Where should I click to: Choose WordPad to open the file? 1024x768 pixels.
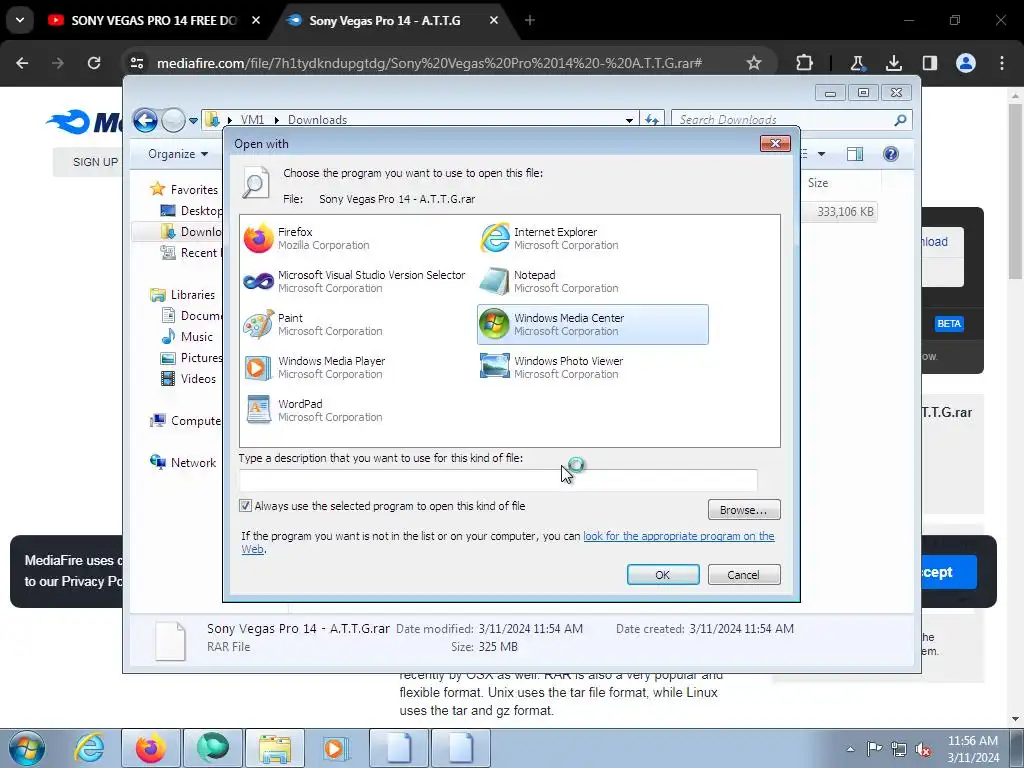313,411
